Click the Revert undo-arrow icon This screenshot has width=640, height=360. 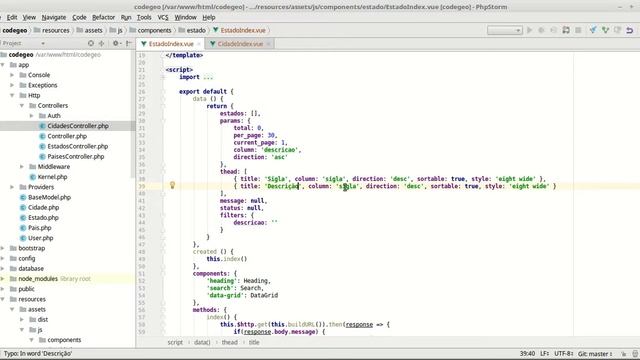click(630, 30)
